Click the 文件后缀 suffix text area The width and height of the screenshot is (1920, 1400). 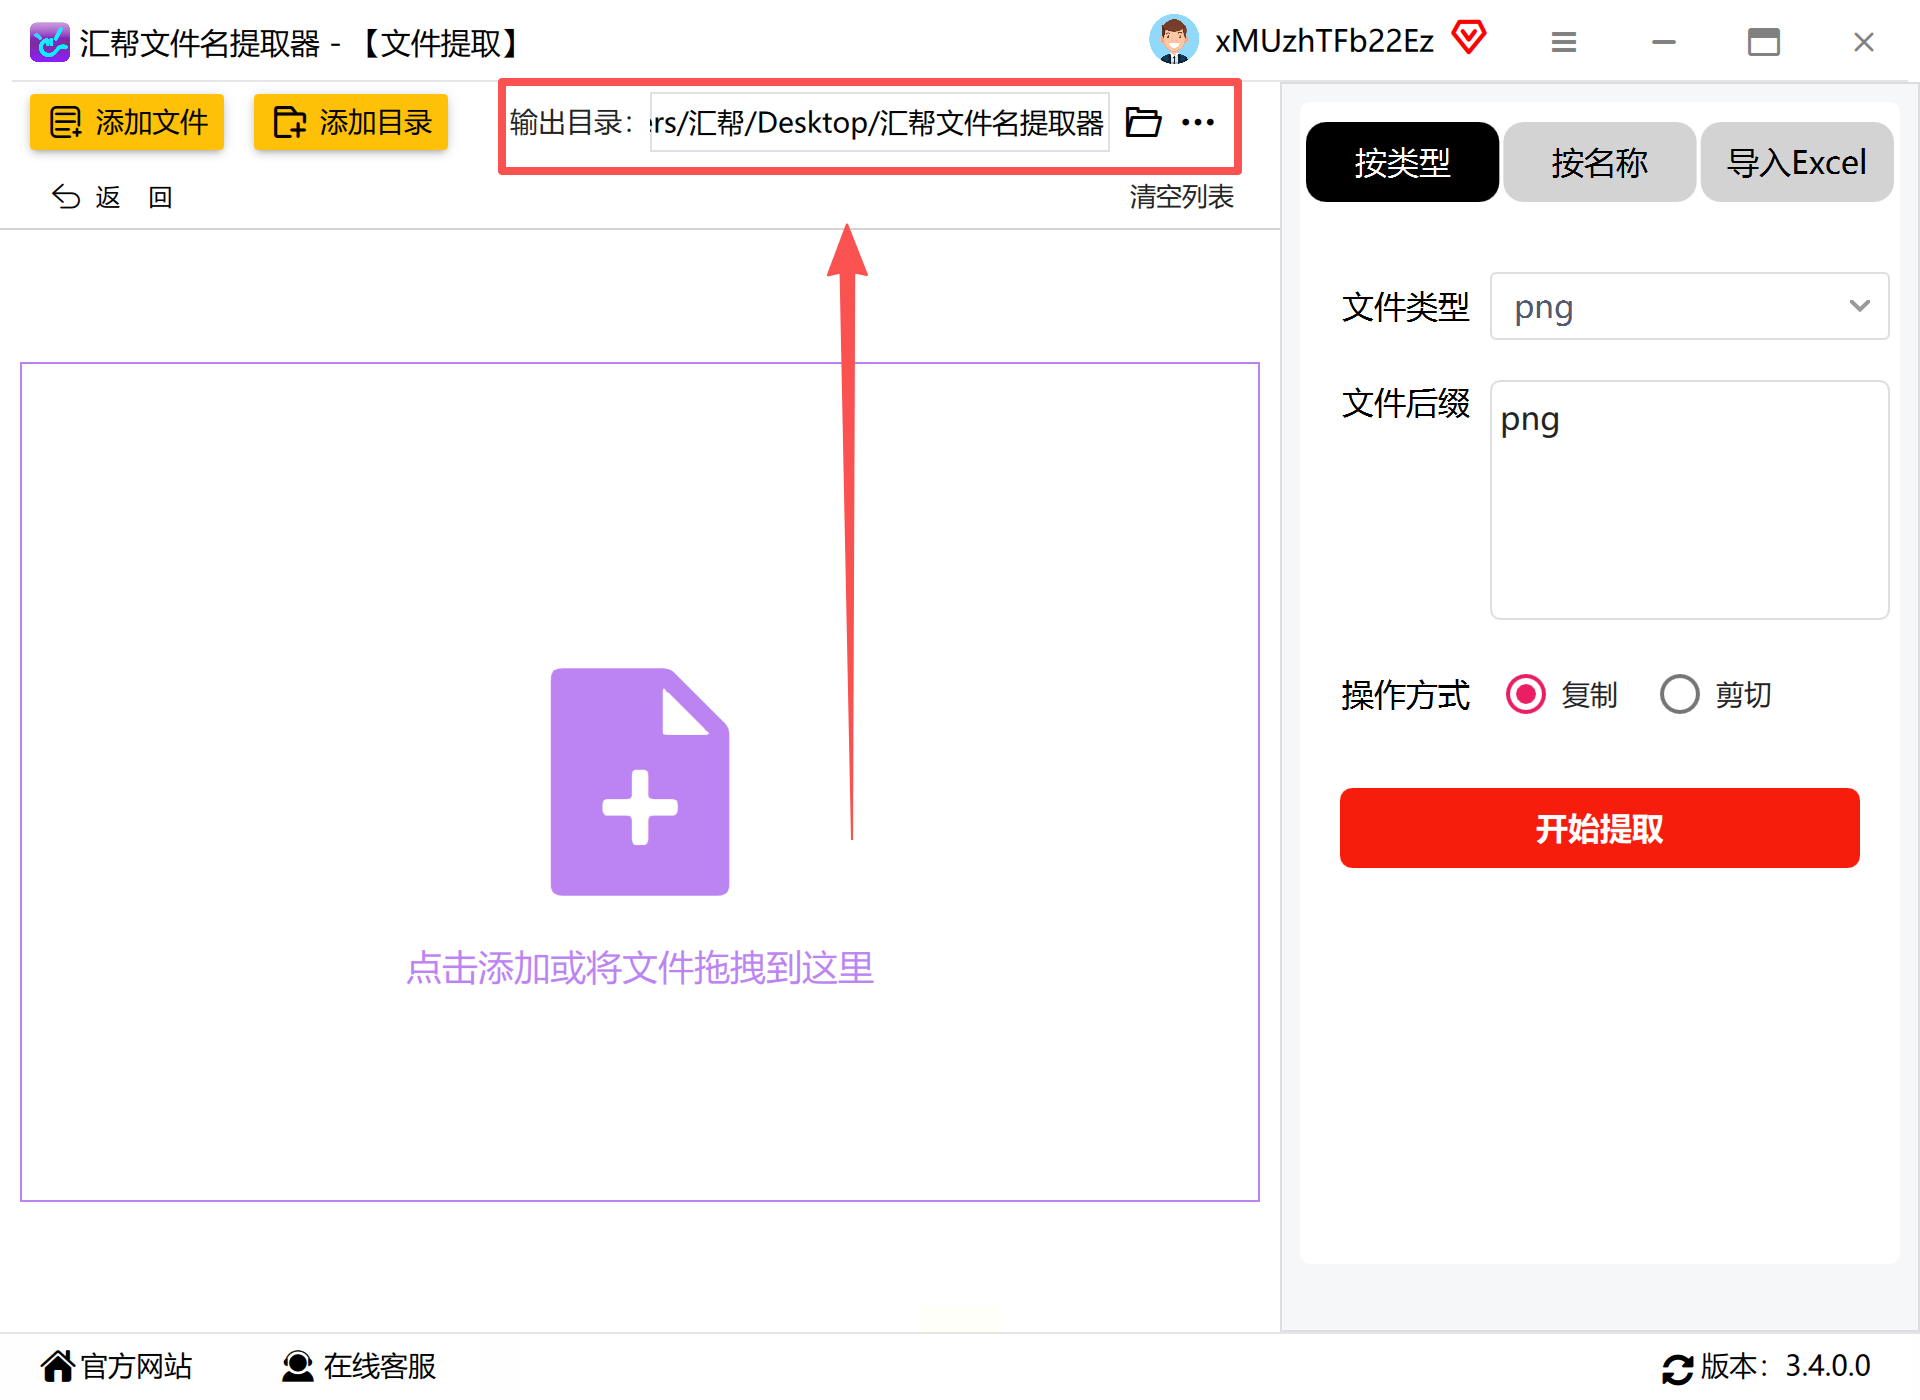1688,500
